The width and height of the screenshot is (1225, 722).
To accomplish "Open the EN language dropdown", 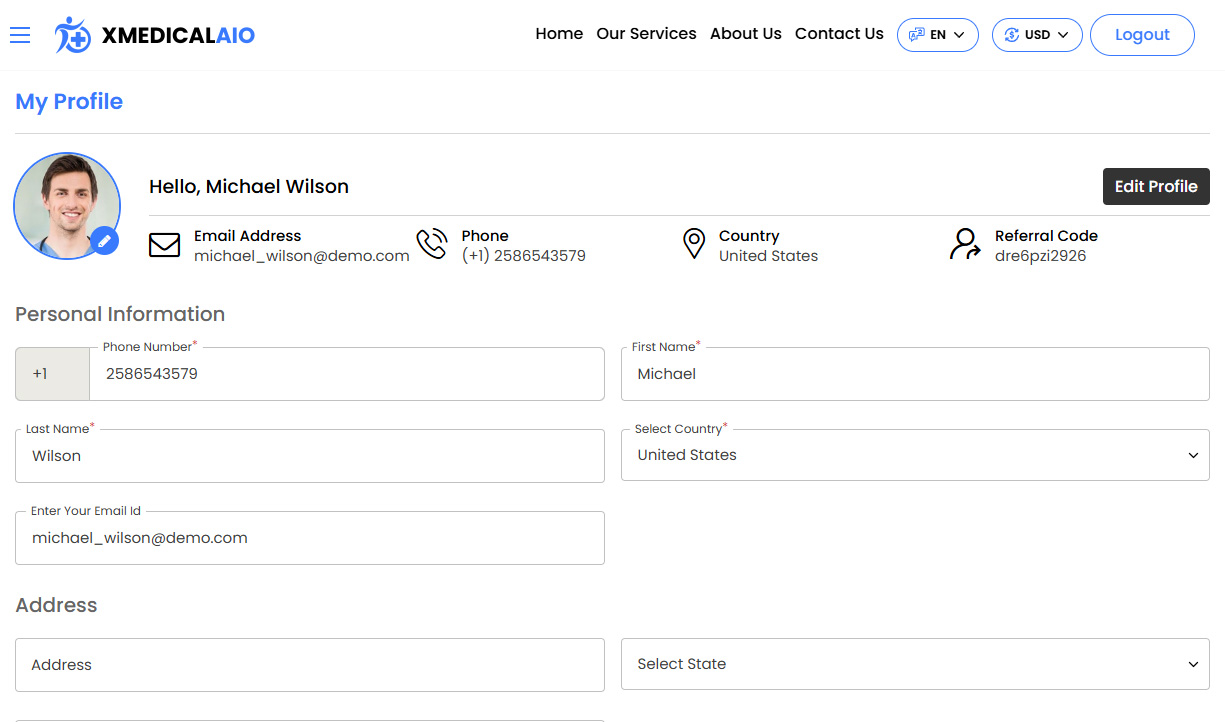I will point(938,34).
